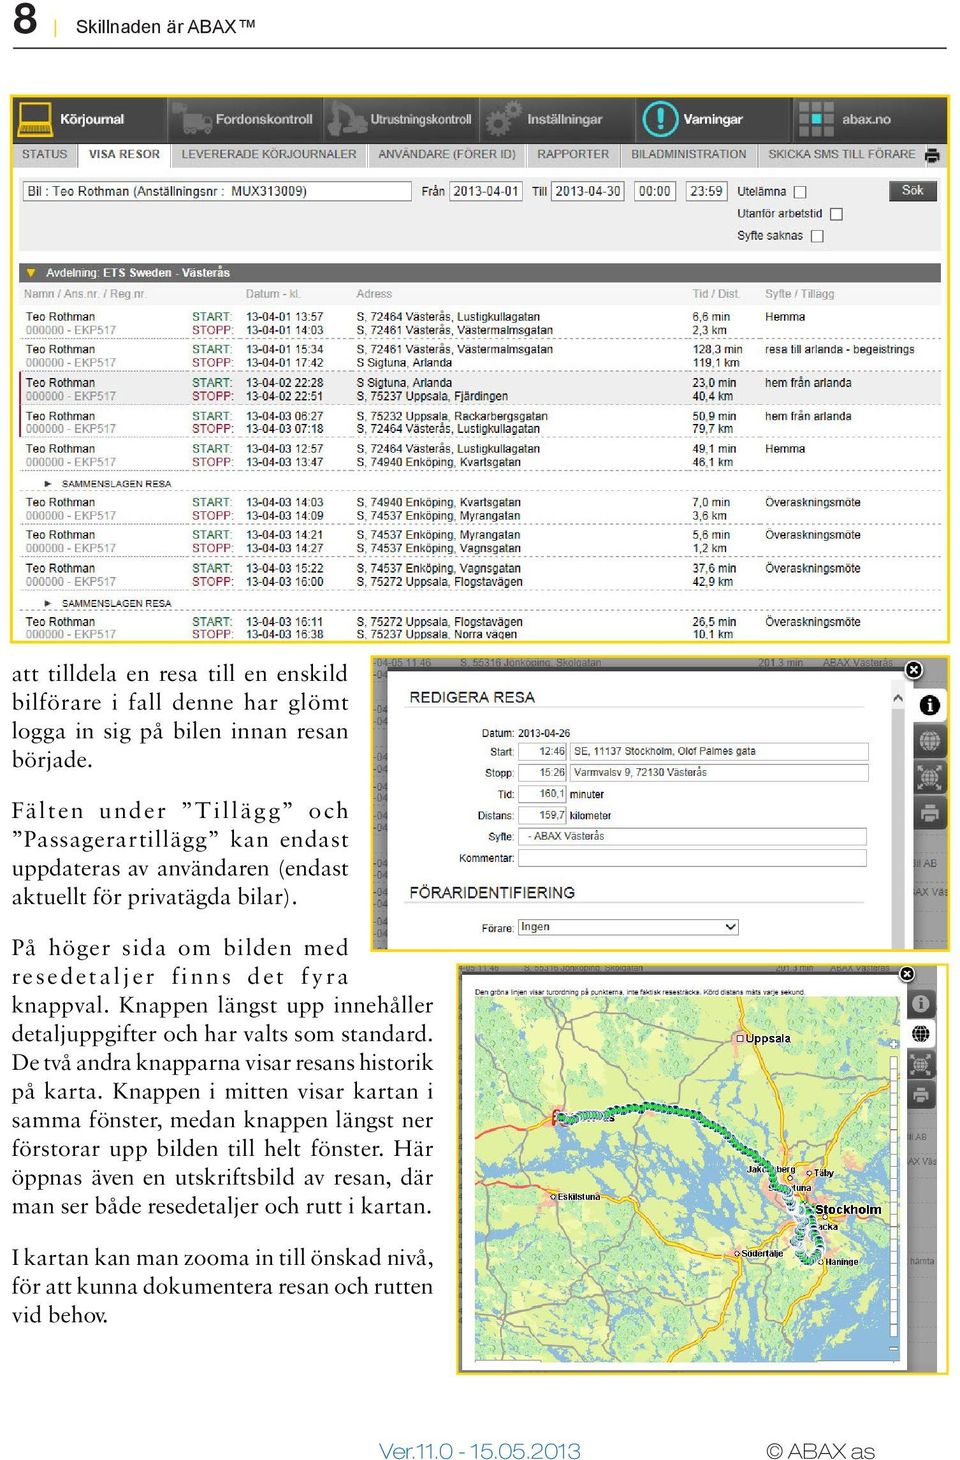
Task: Switch to the STATUS tab
Action: 45,155
